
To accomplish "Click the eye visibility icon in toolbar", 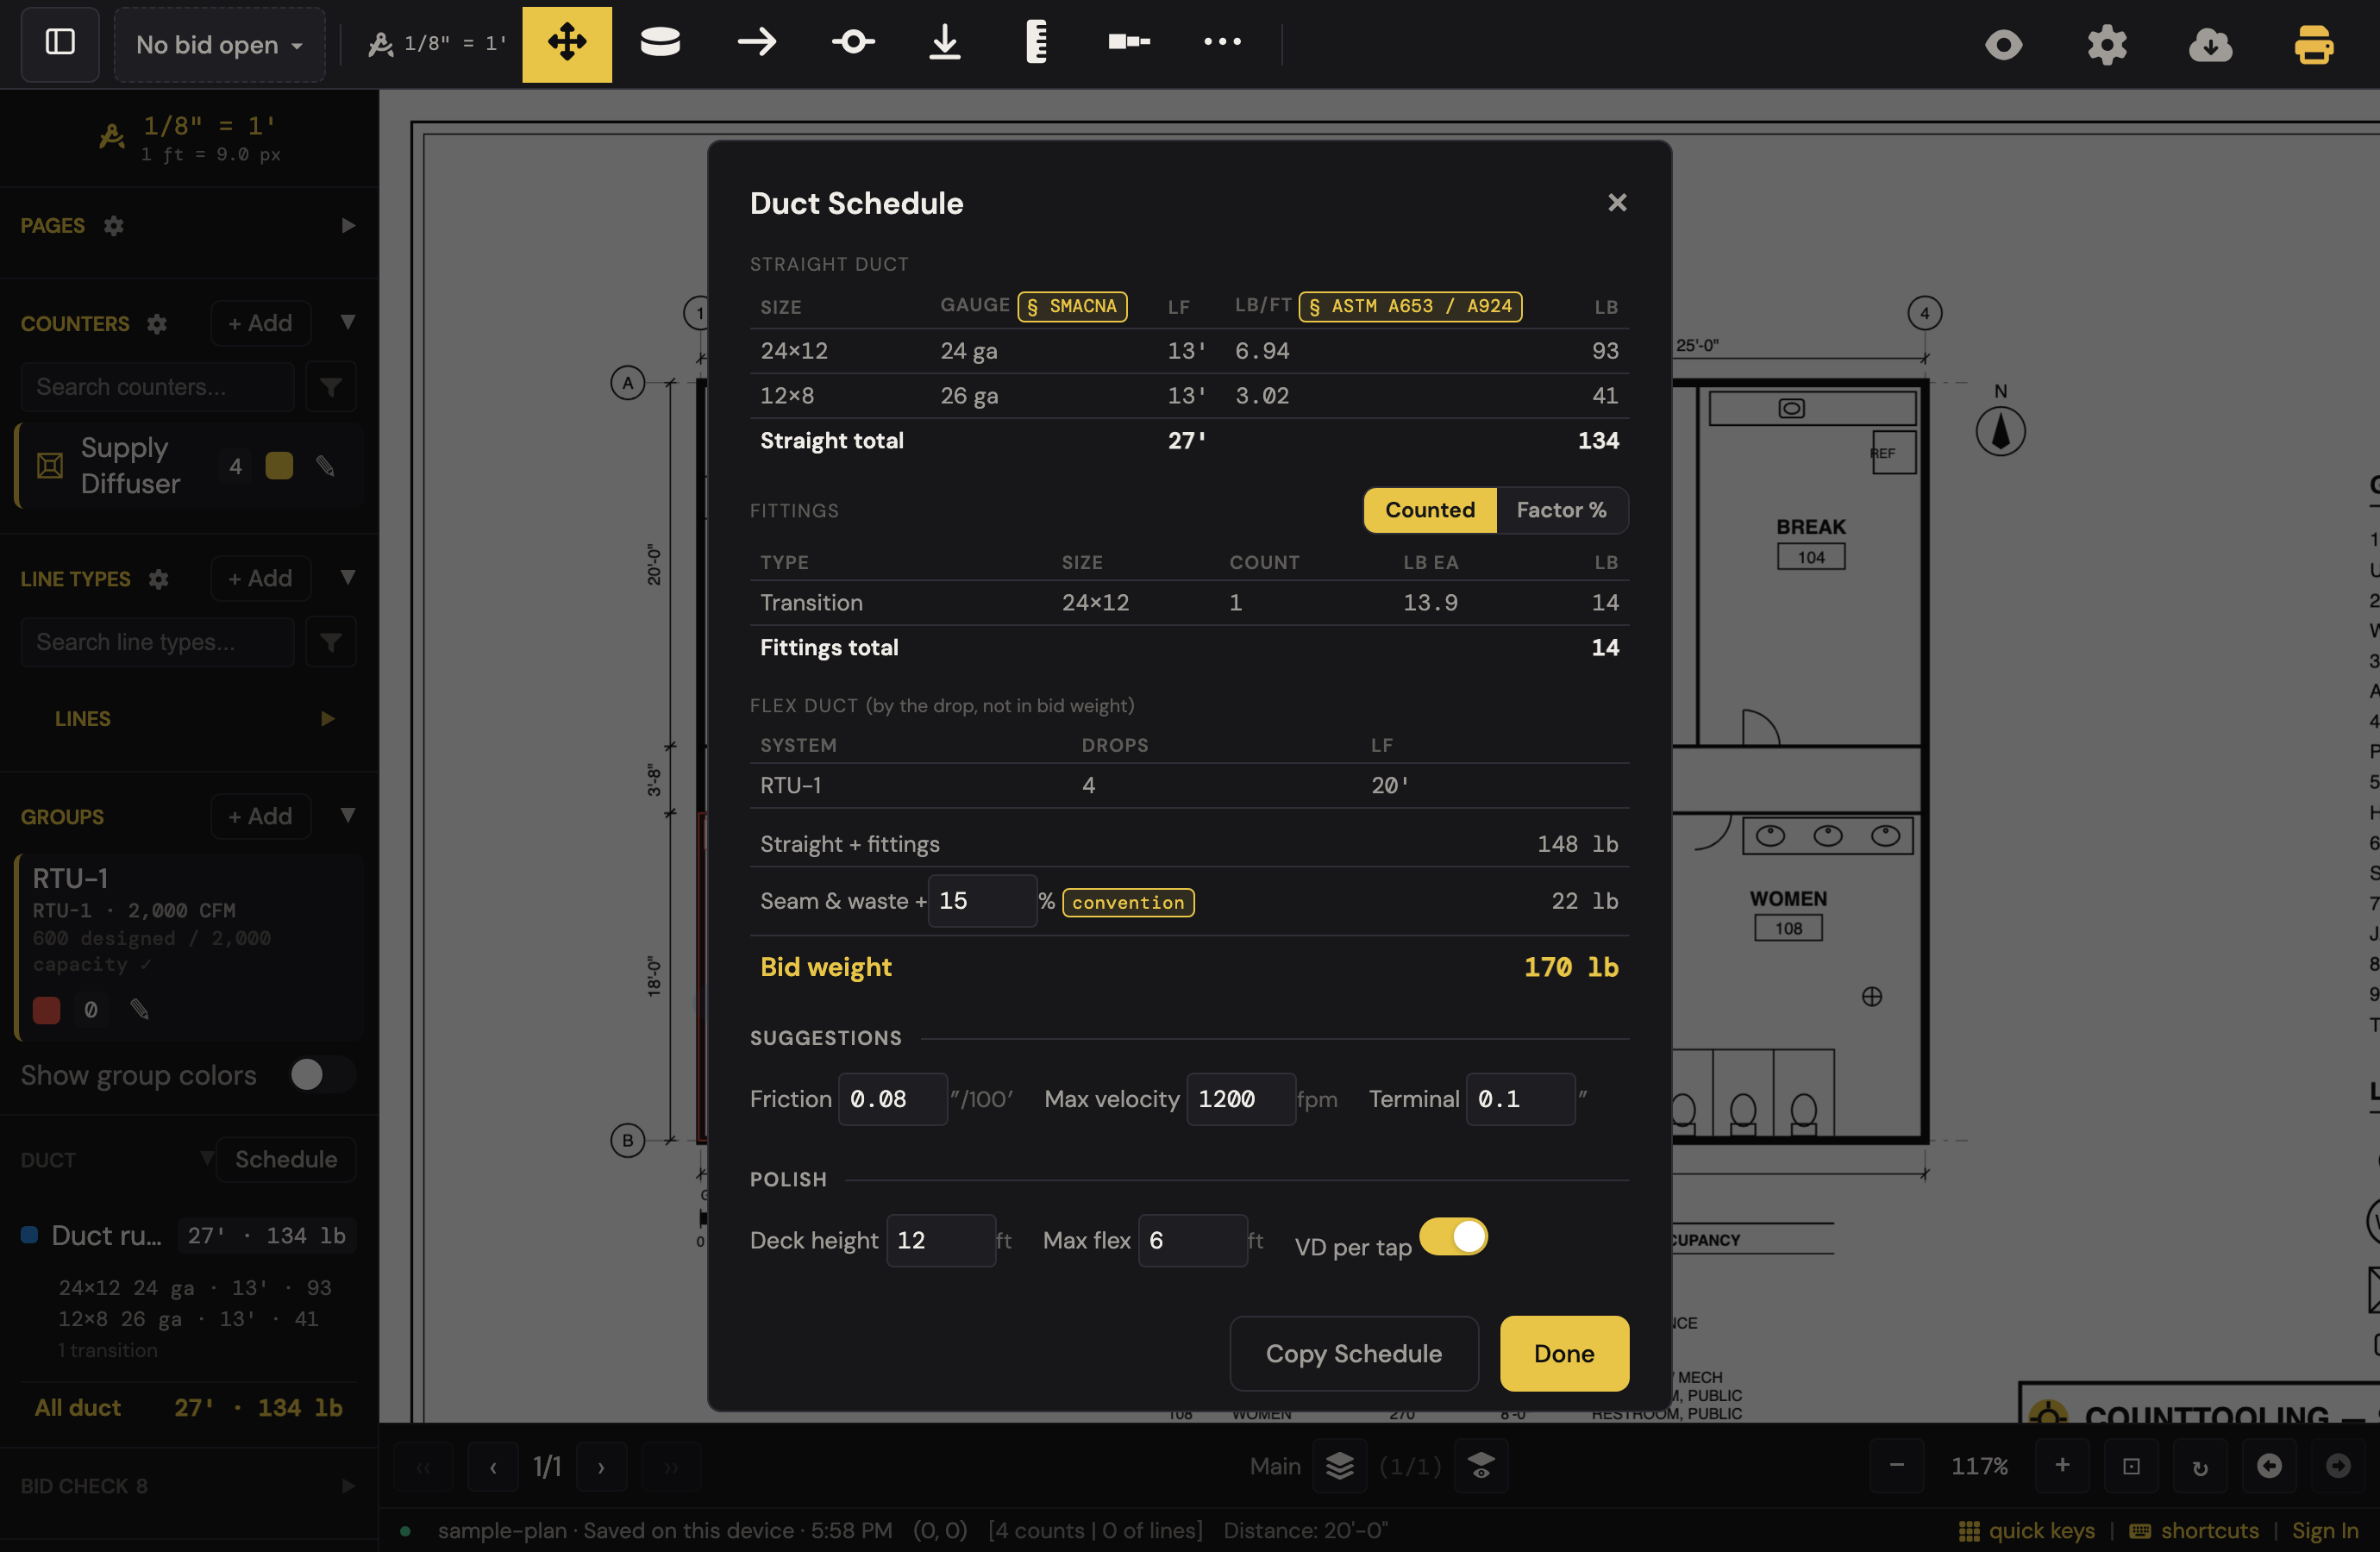I will coord(2004,45).
